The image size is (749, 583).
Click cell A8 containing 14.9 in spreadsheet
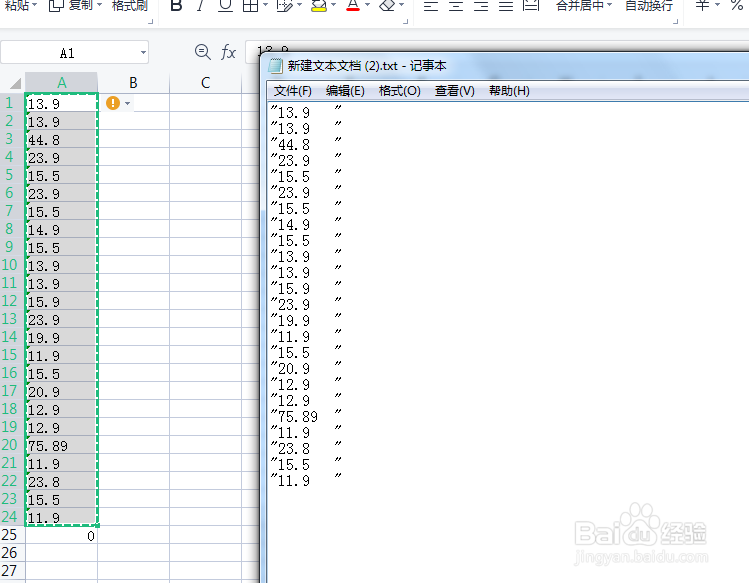tap(61, 229)
